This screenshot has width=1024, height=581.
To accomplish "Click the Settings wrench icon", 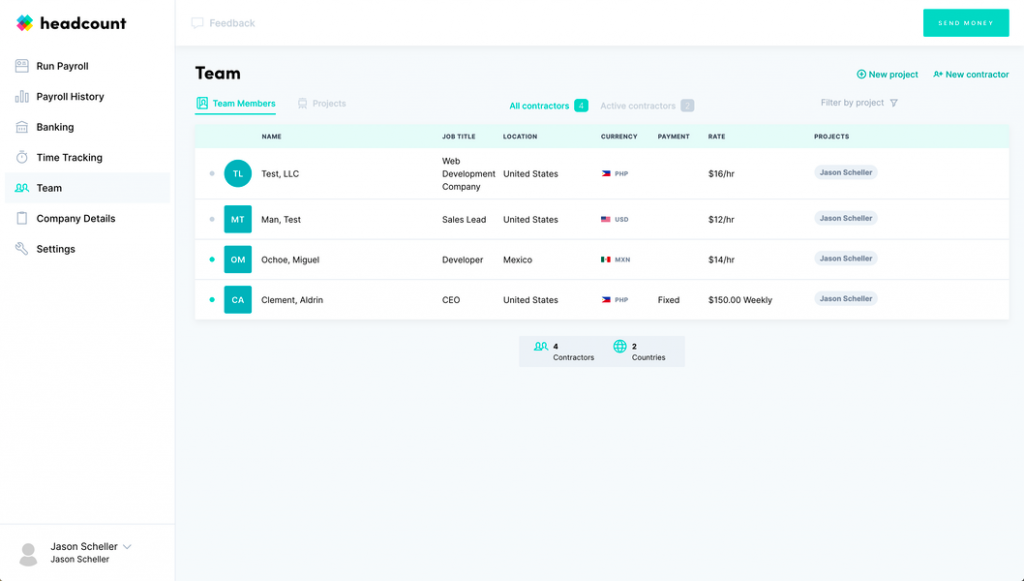I will coord(22,248).
